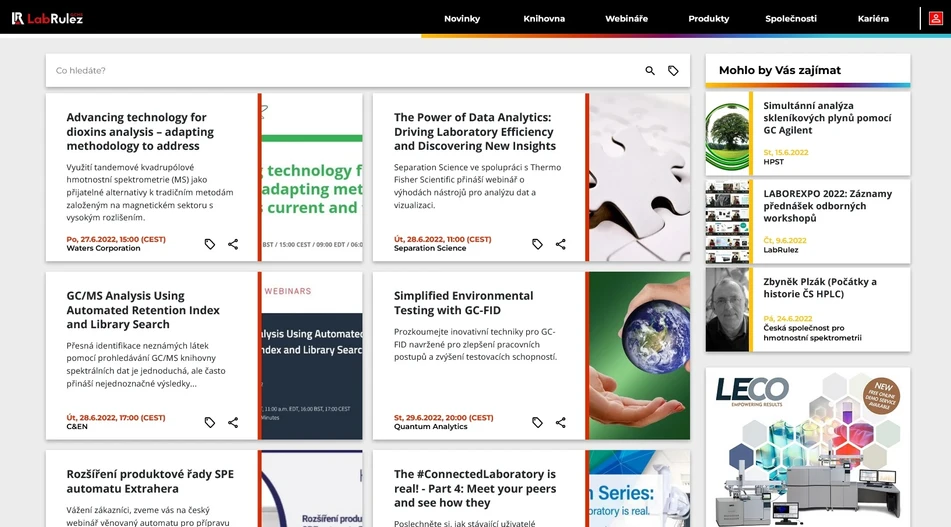Screen dimensions: 951x527
Task: Share the dioxins analysis webinar
Action: (x=233, y=244)
